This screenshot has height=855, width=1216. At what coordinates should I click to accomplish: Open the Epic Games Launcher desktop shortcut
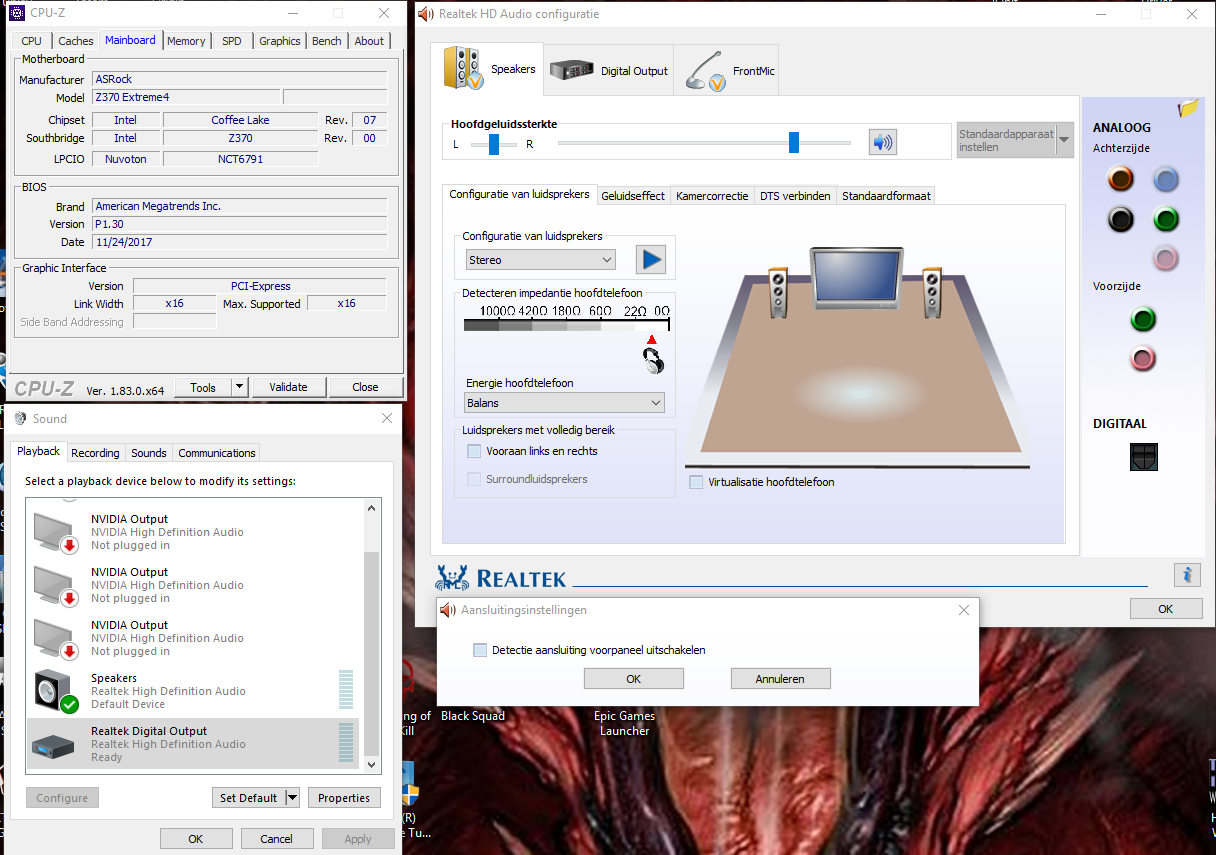coord(624,723)
